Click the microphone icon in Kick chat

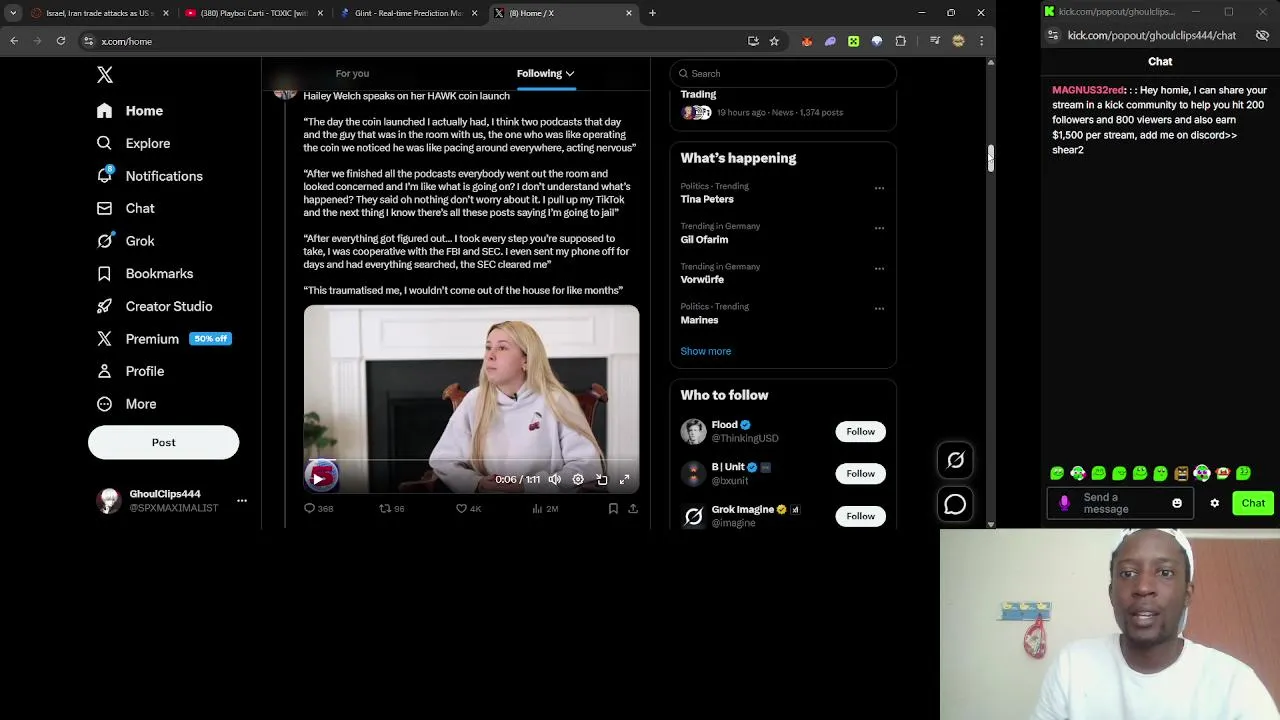coord(1064,503)
